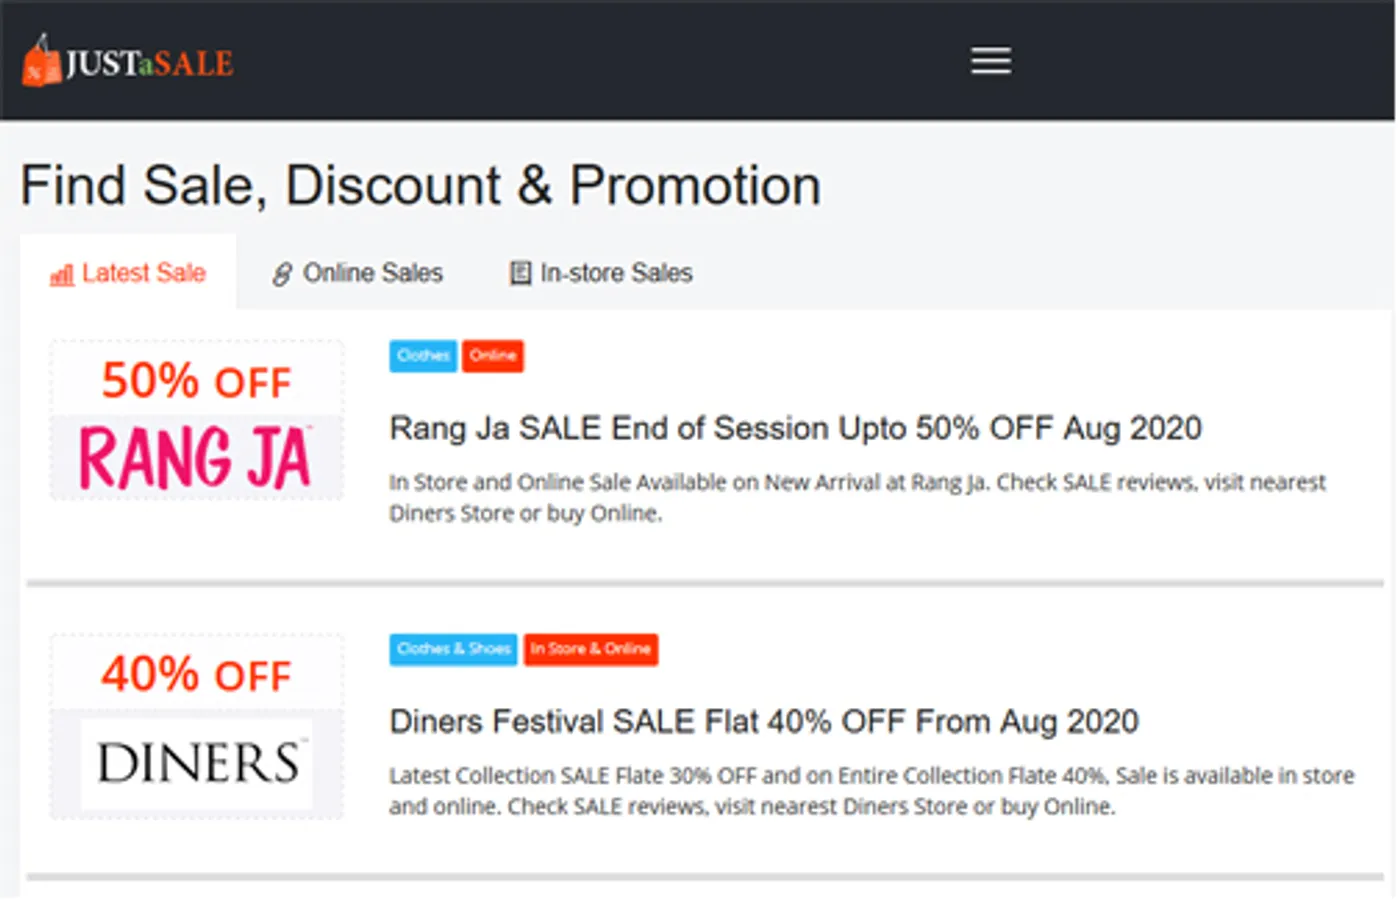
Task: Switch to the Online Sales tab
Action: pyautogui.click(x=372, y=273)
